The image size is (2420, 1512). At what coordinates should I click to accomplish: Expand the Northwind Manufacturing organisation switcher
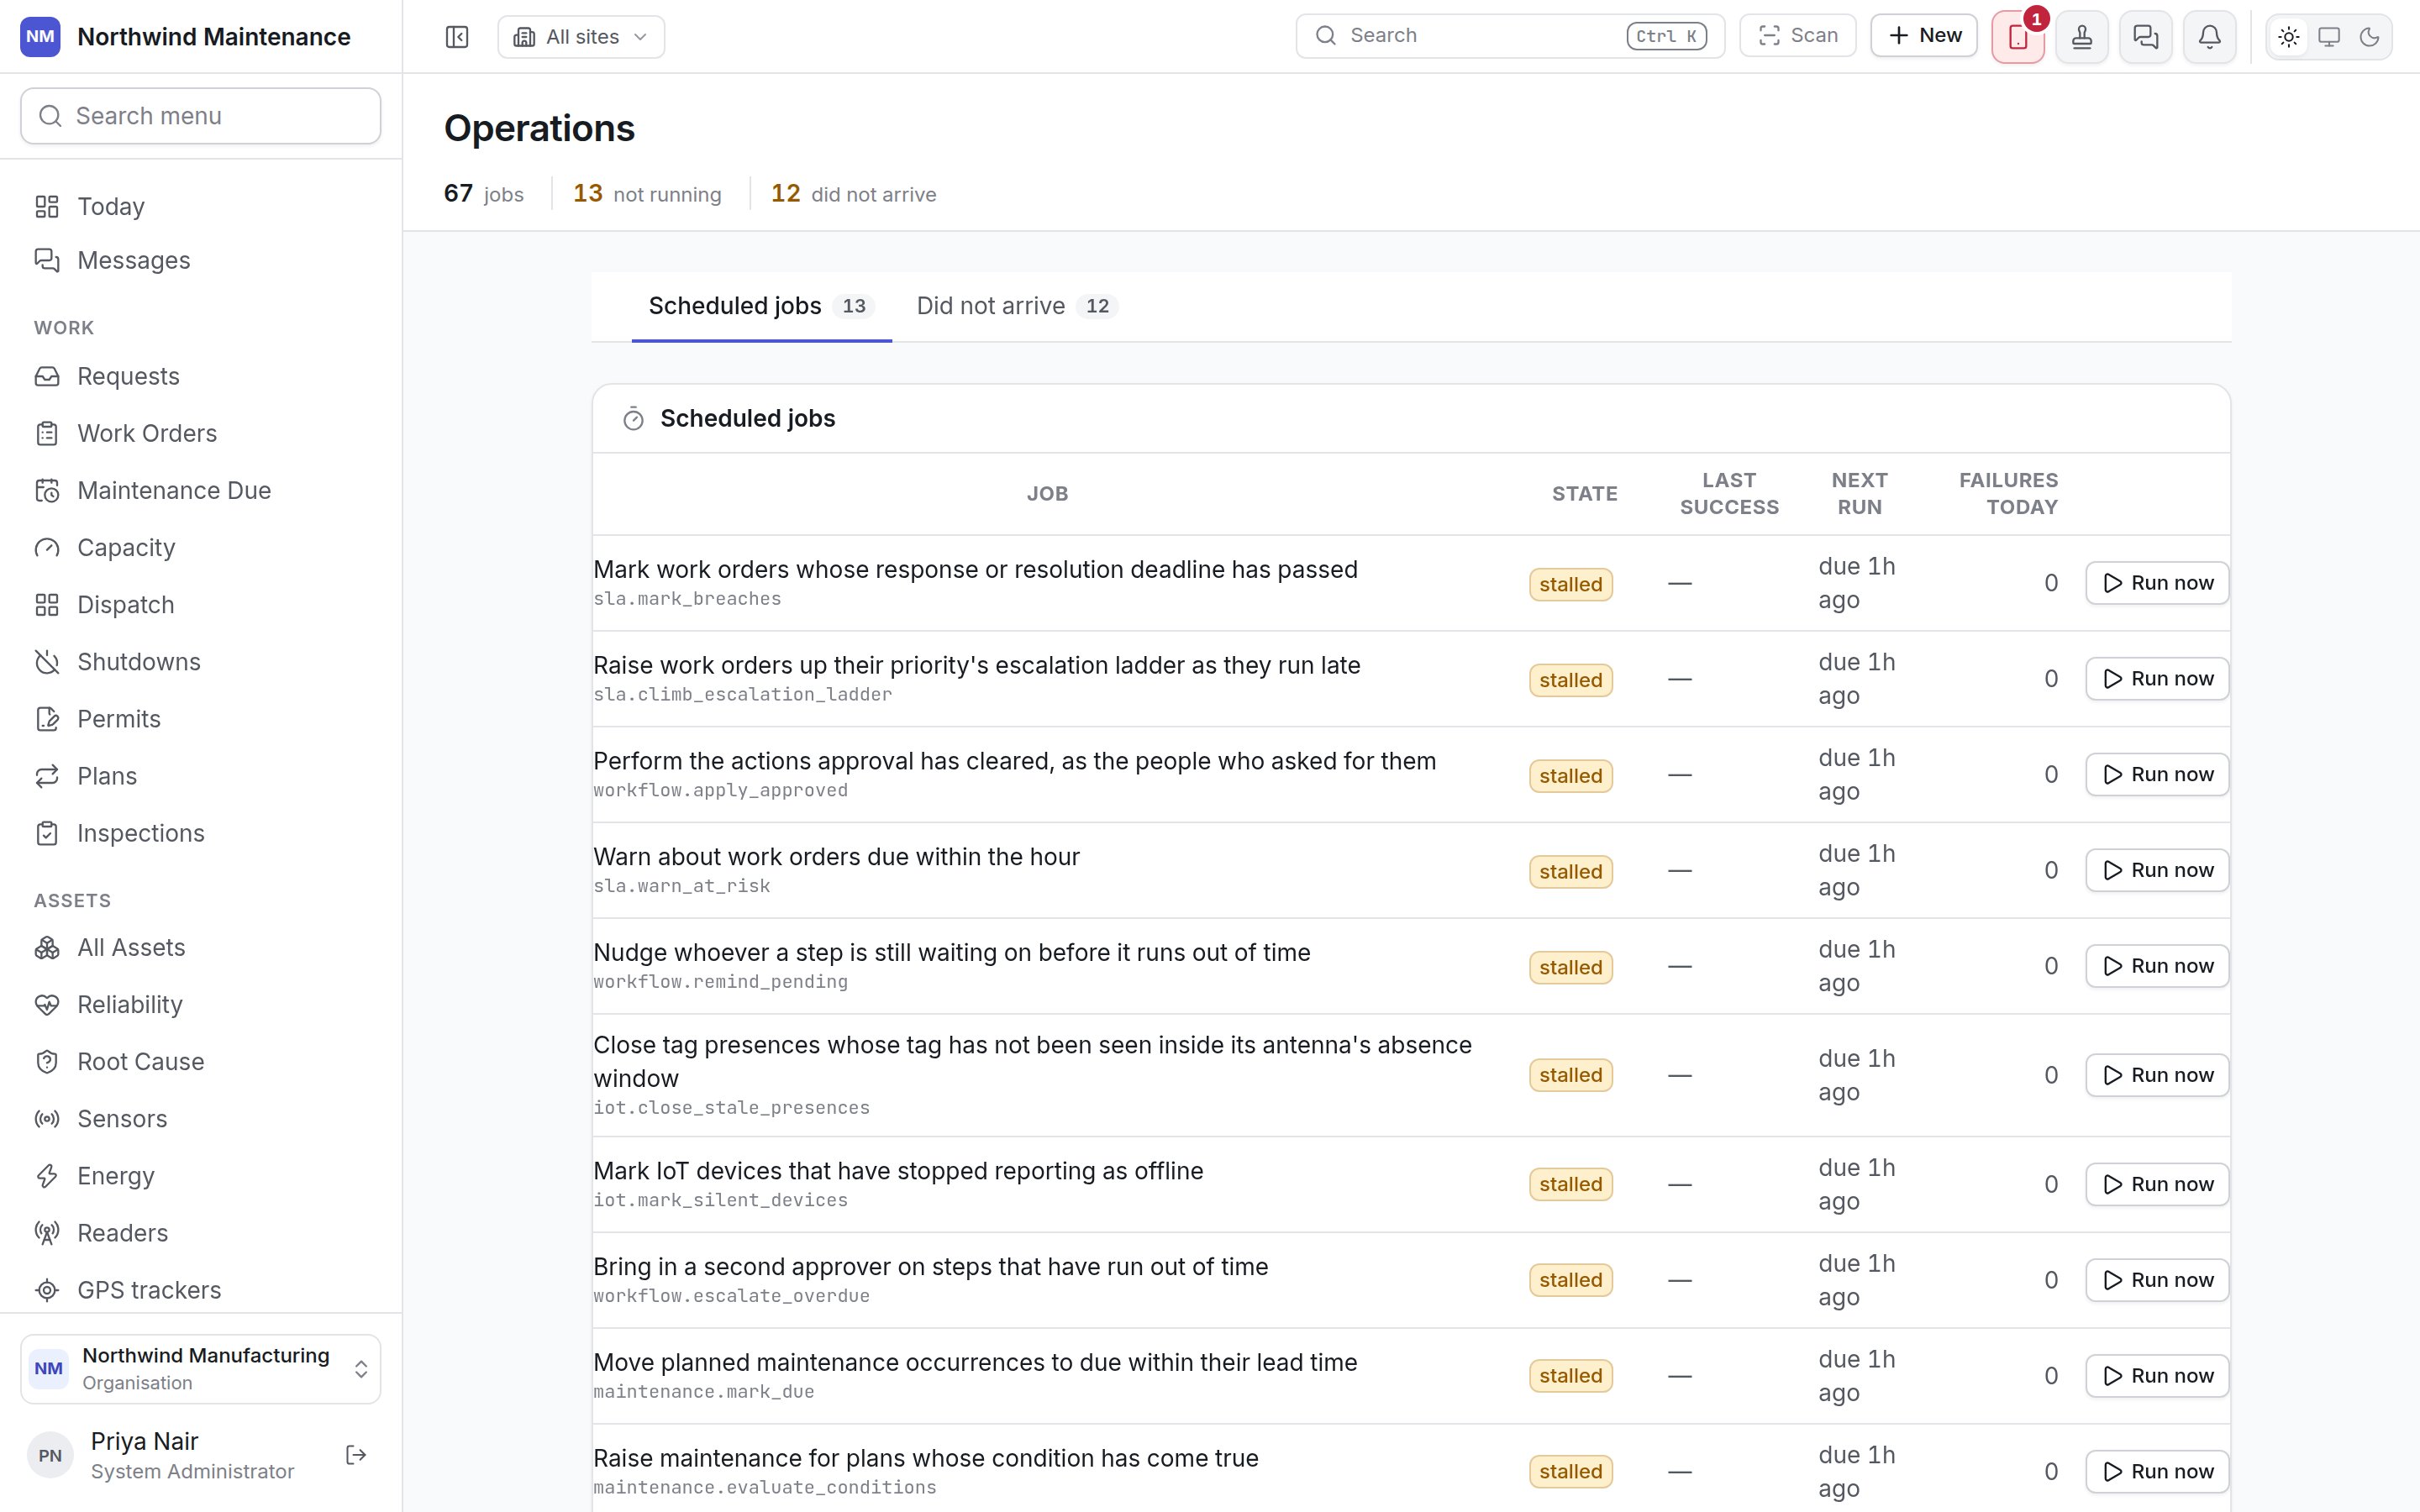coord(201,1368)
